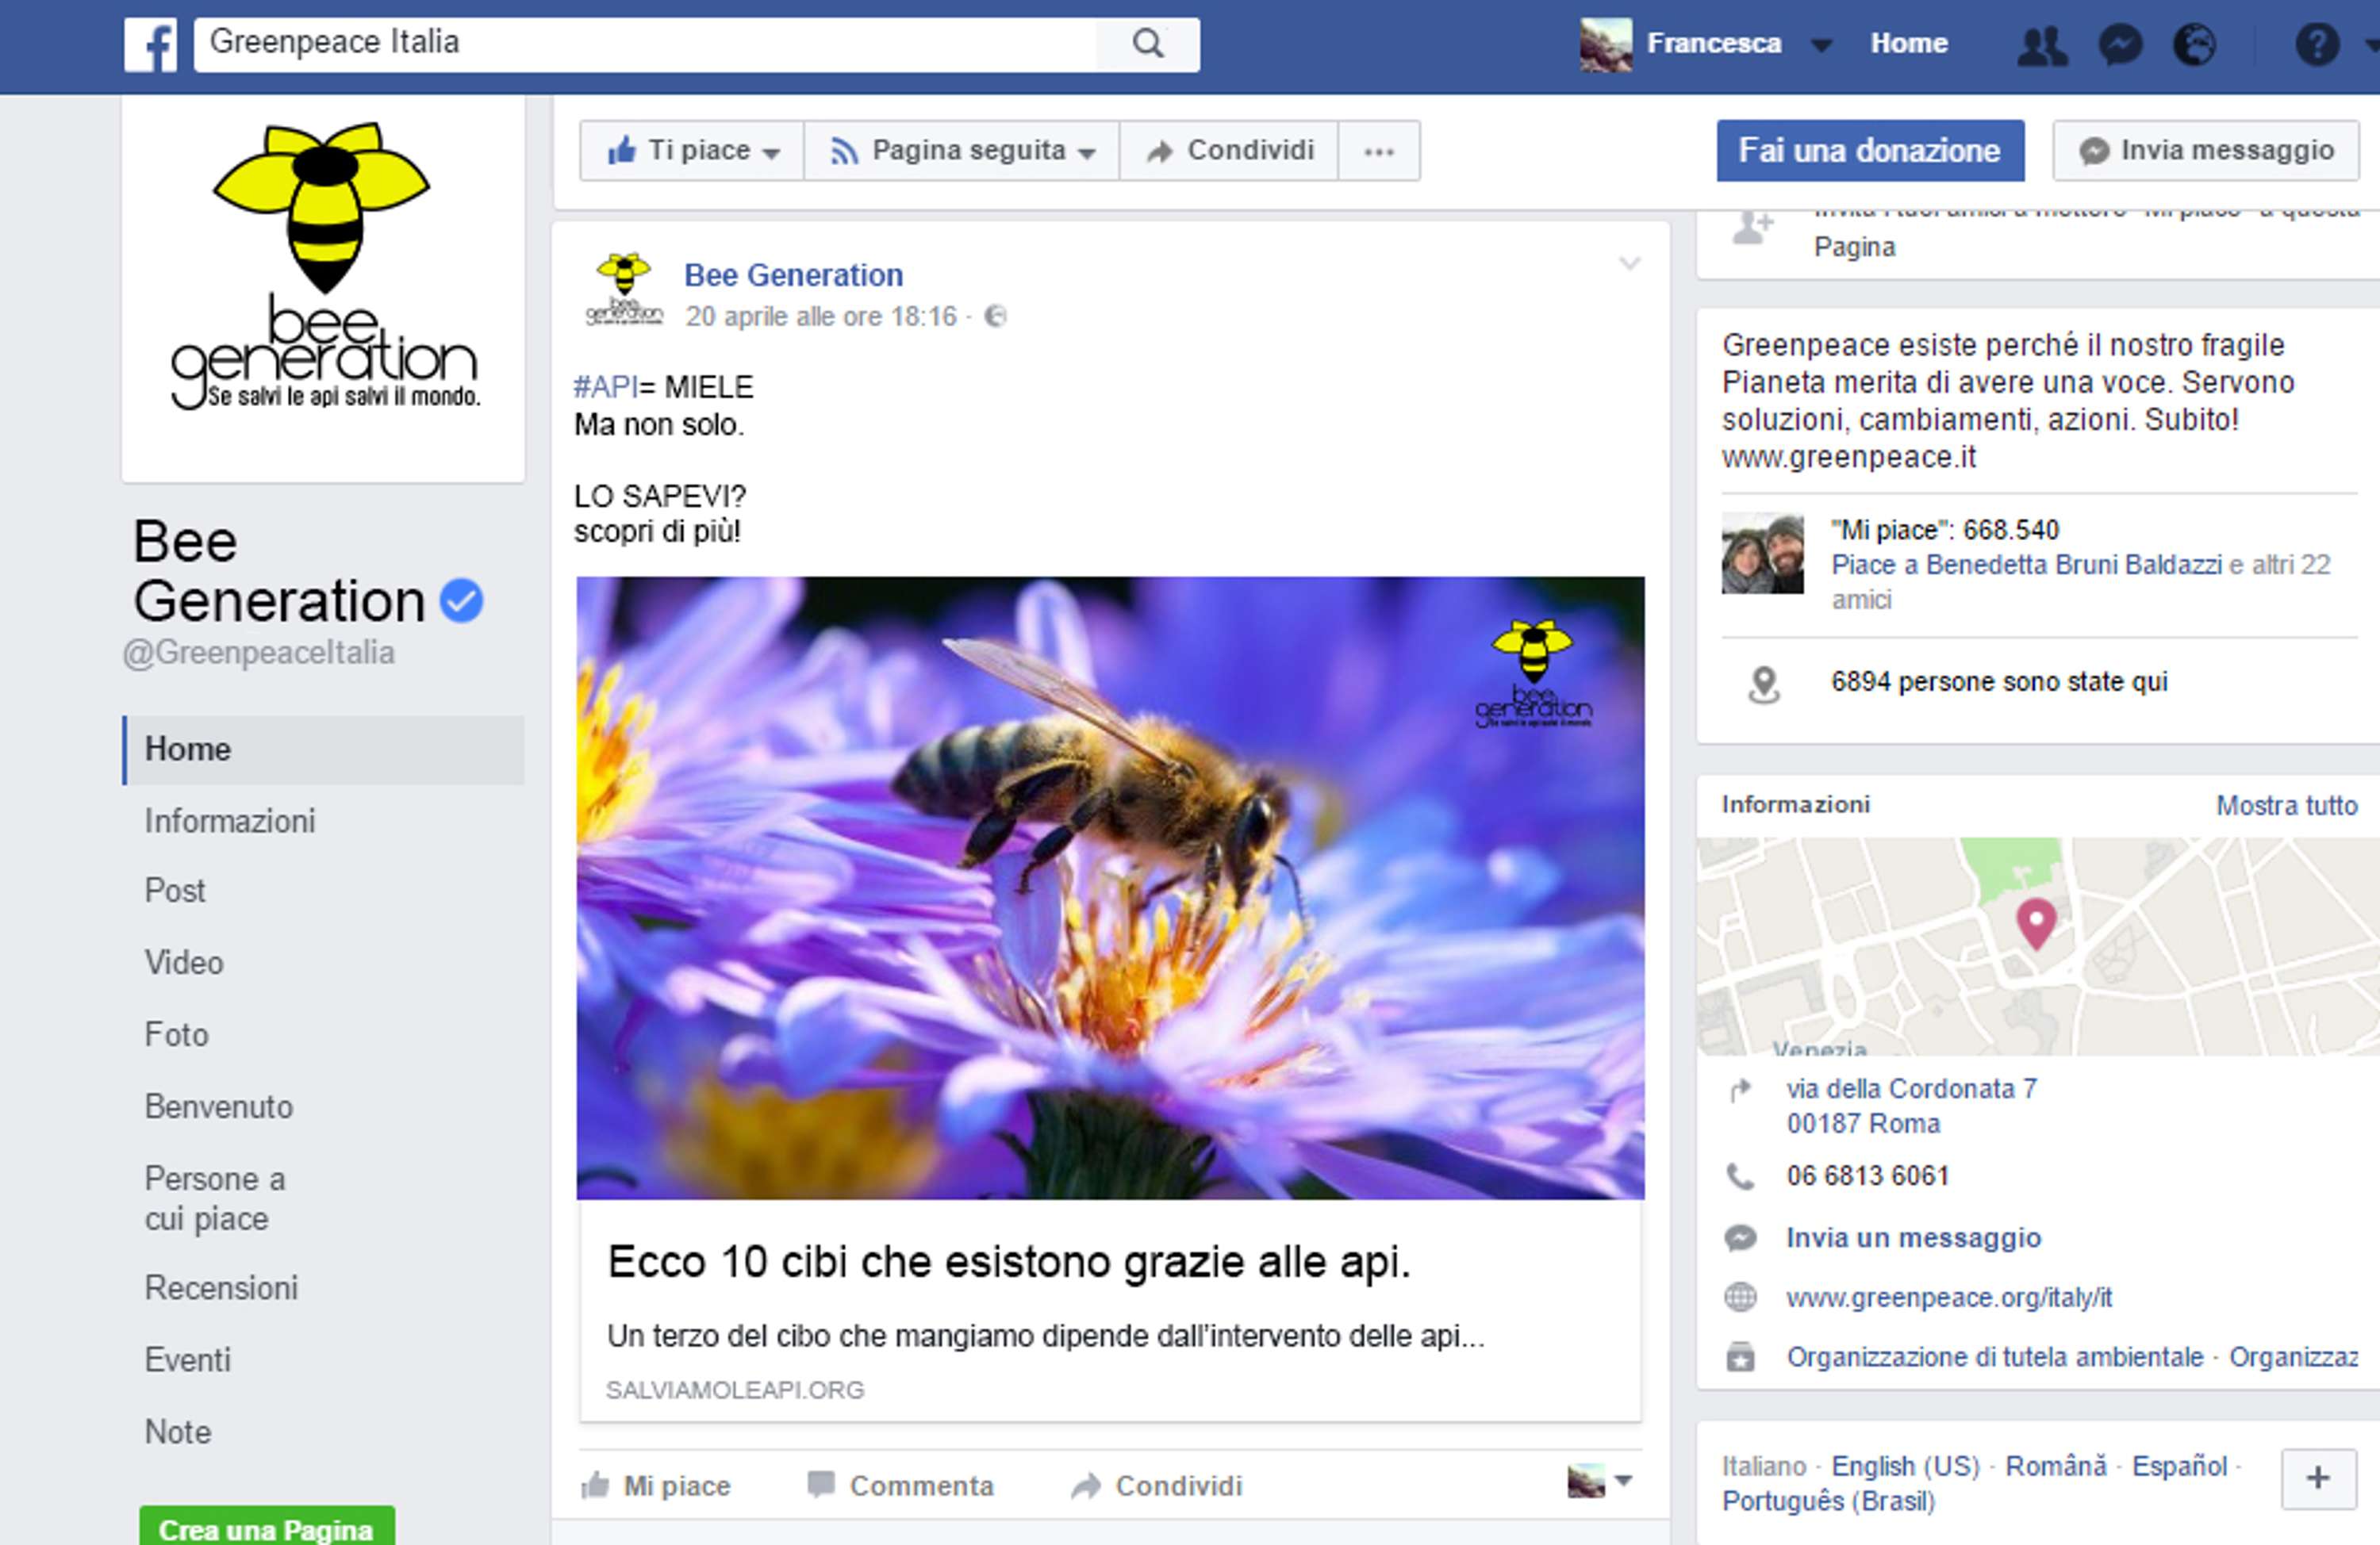Click the directions arrow icon by address

[1741, 1090]
